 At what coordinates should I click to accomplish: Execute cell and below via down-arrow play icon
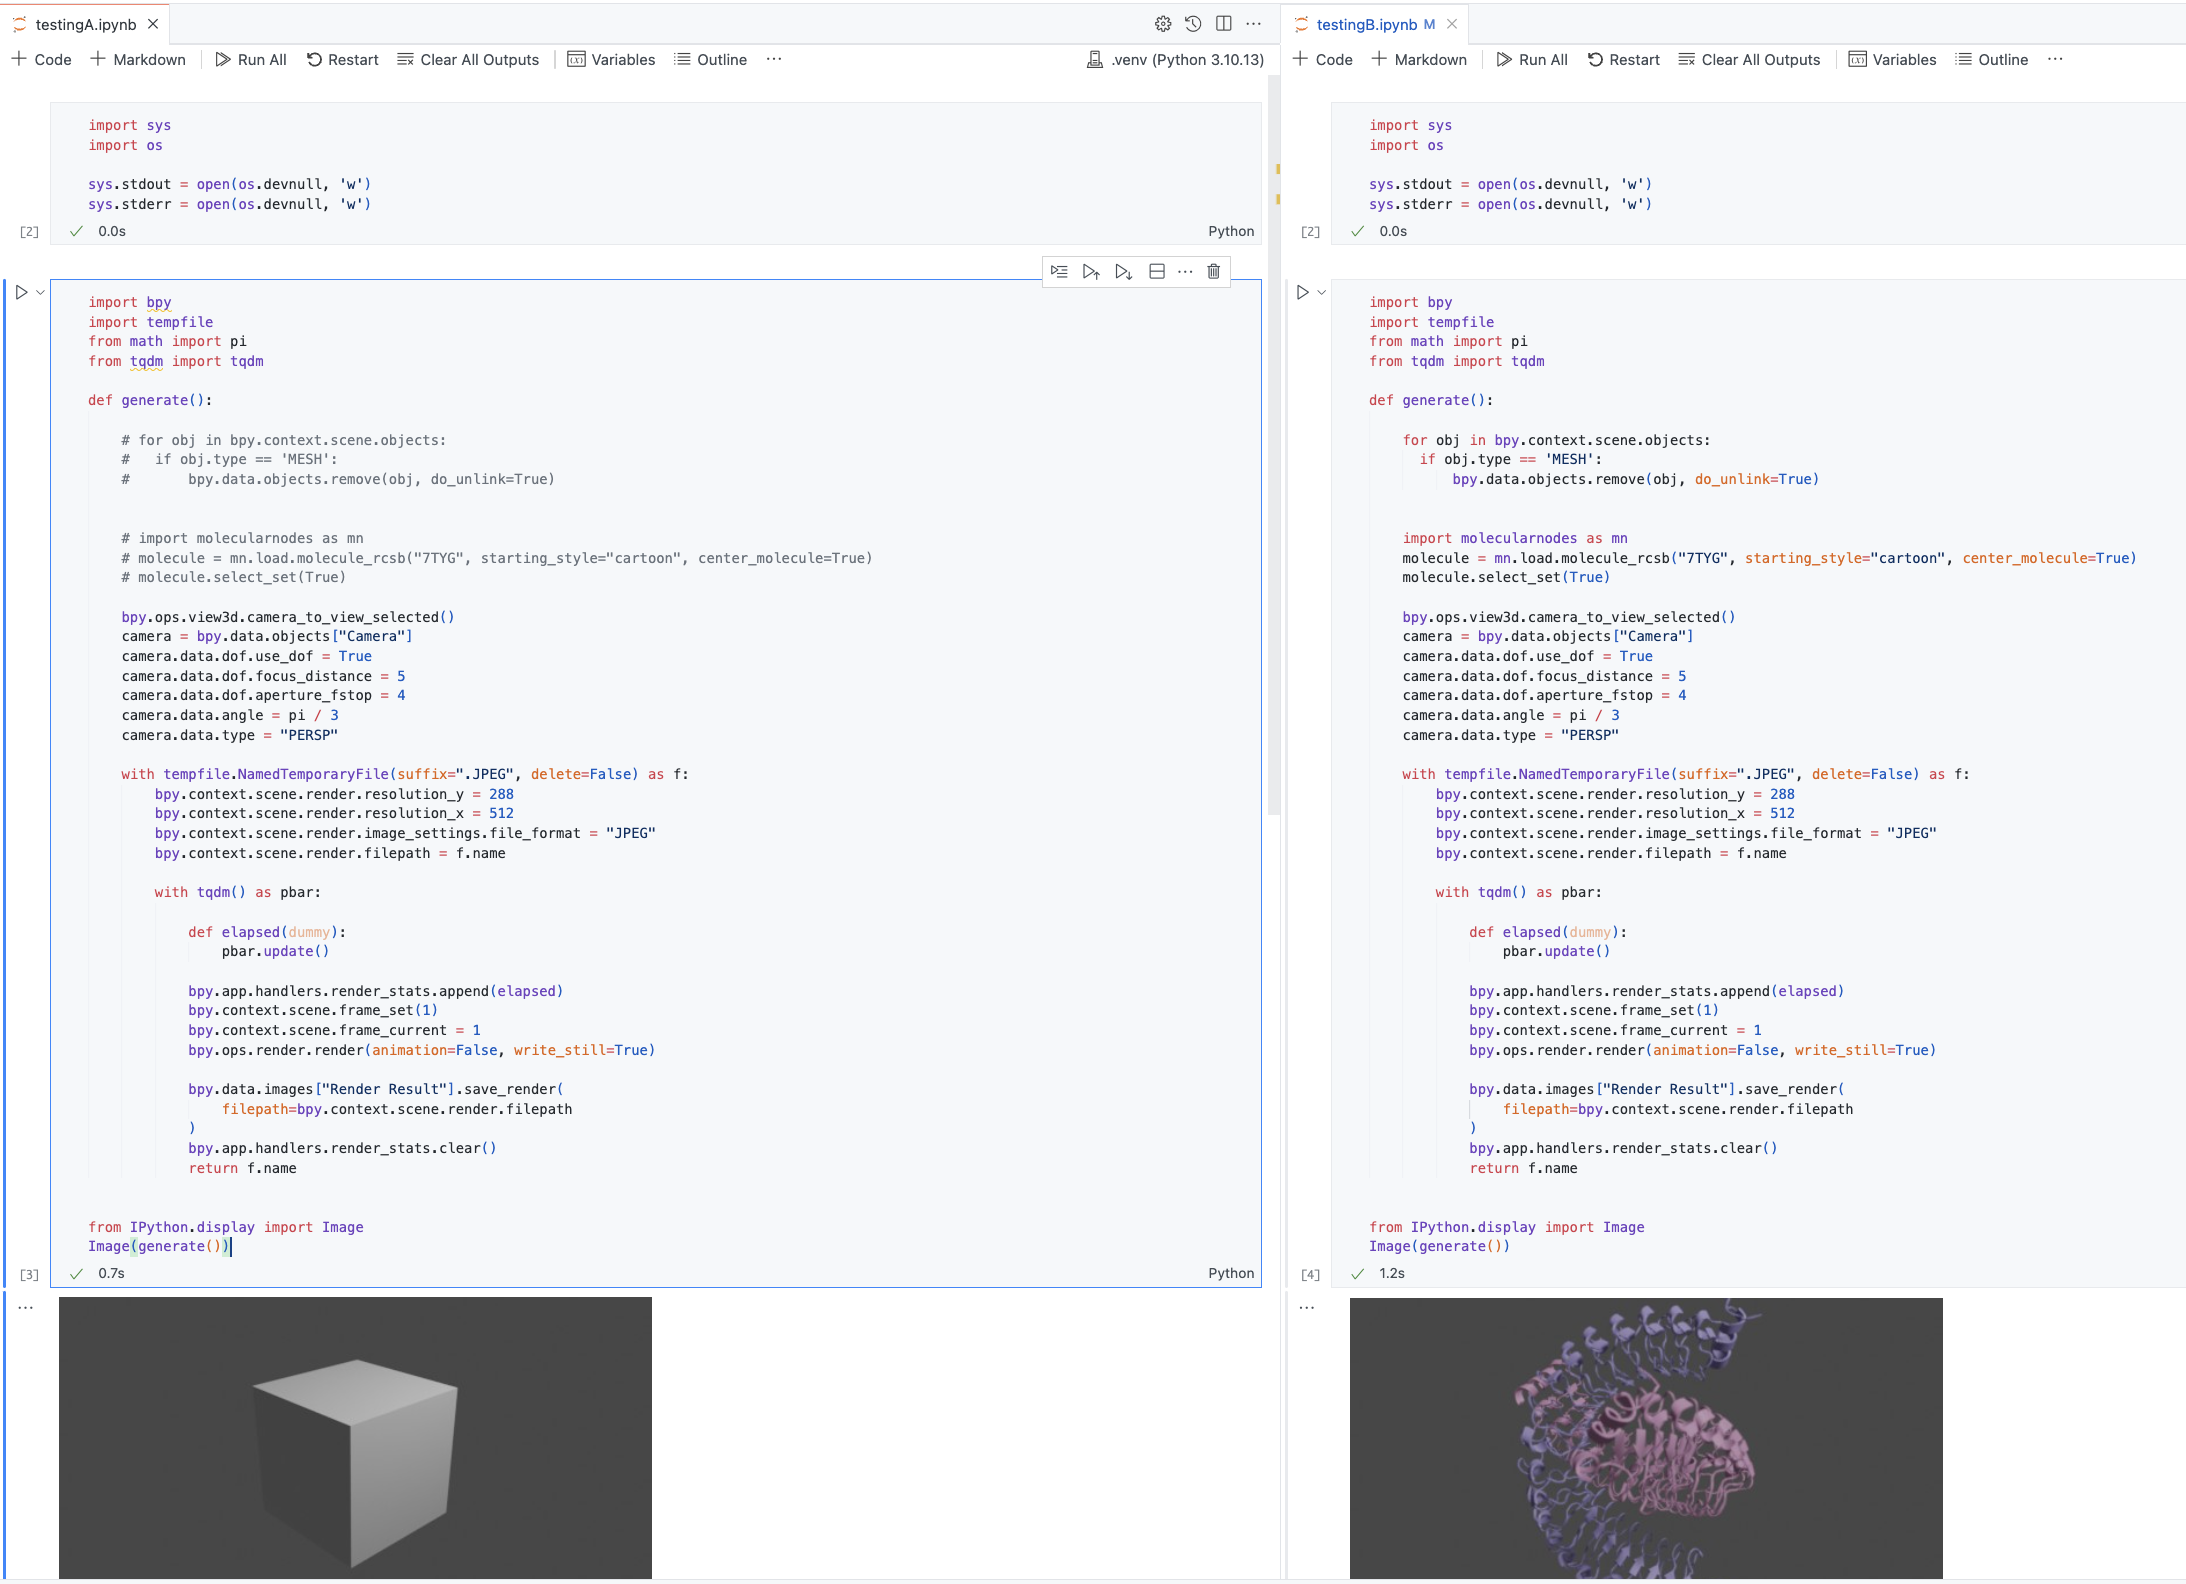pyautogui.click(x=1122, y=271)
